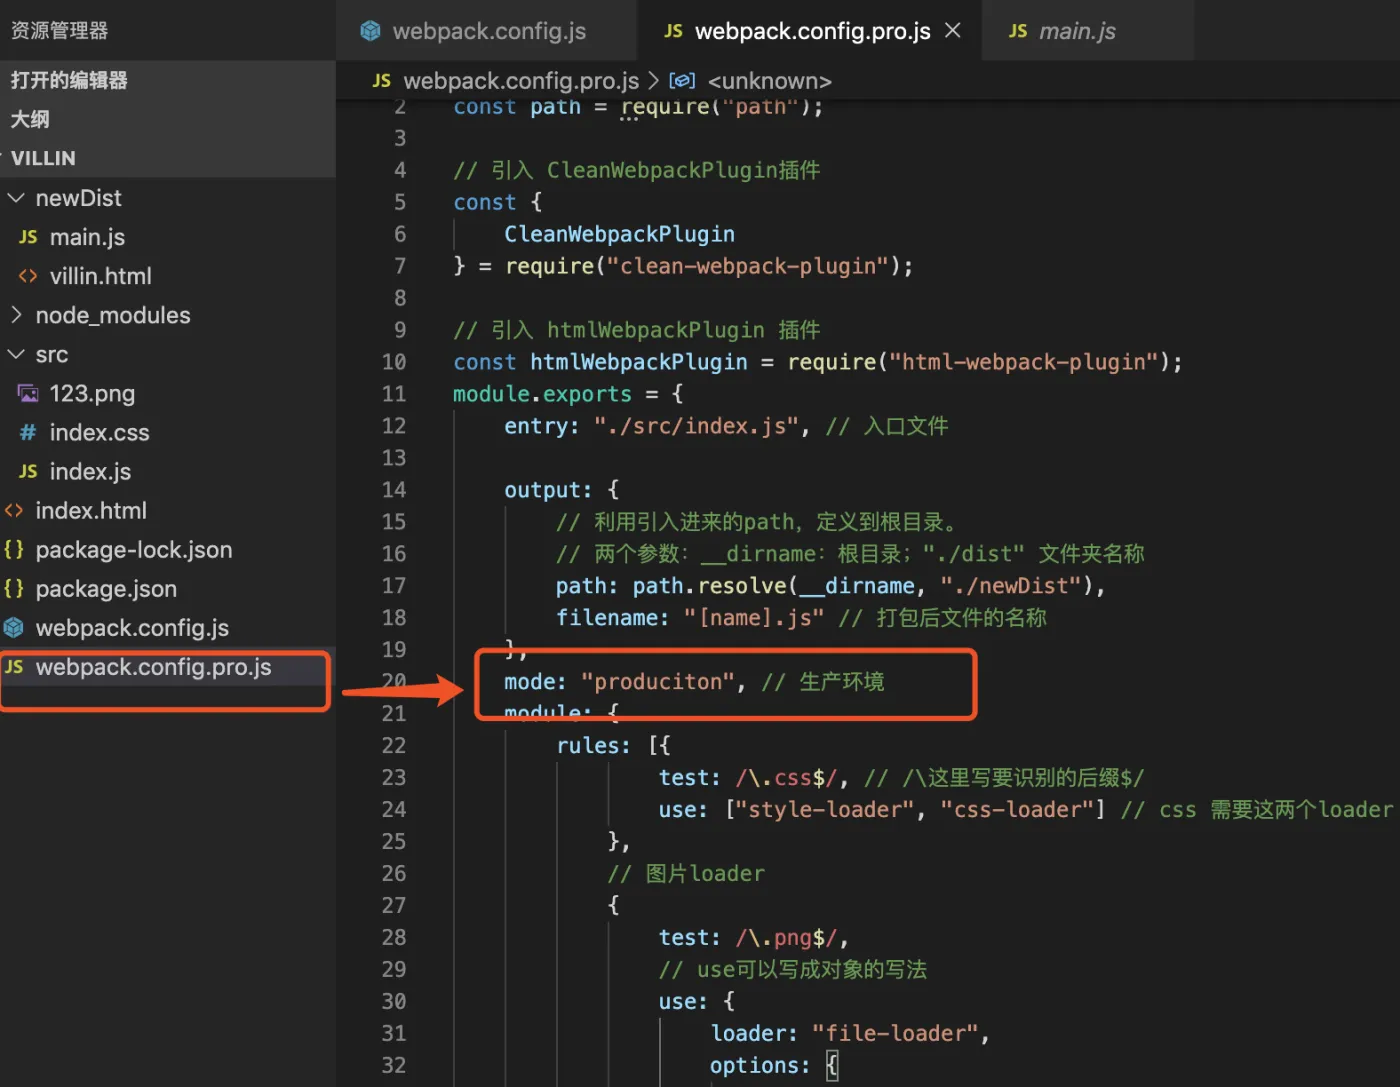Expand the node_modules folder
The image size is (1400, 1087).
[168, 315]
